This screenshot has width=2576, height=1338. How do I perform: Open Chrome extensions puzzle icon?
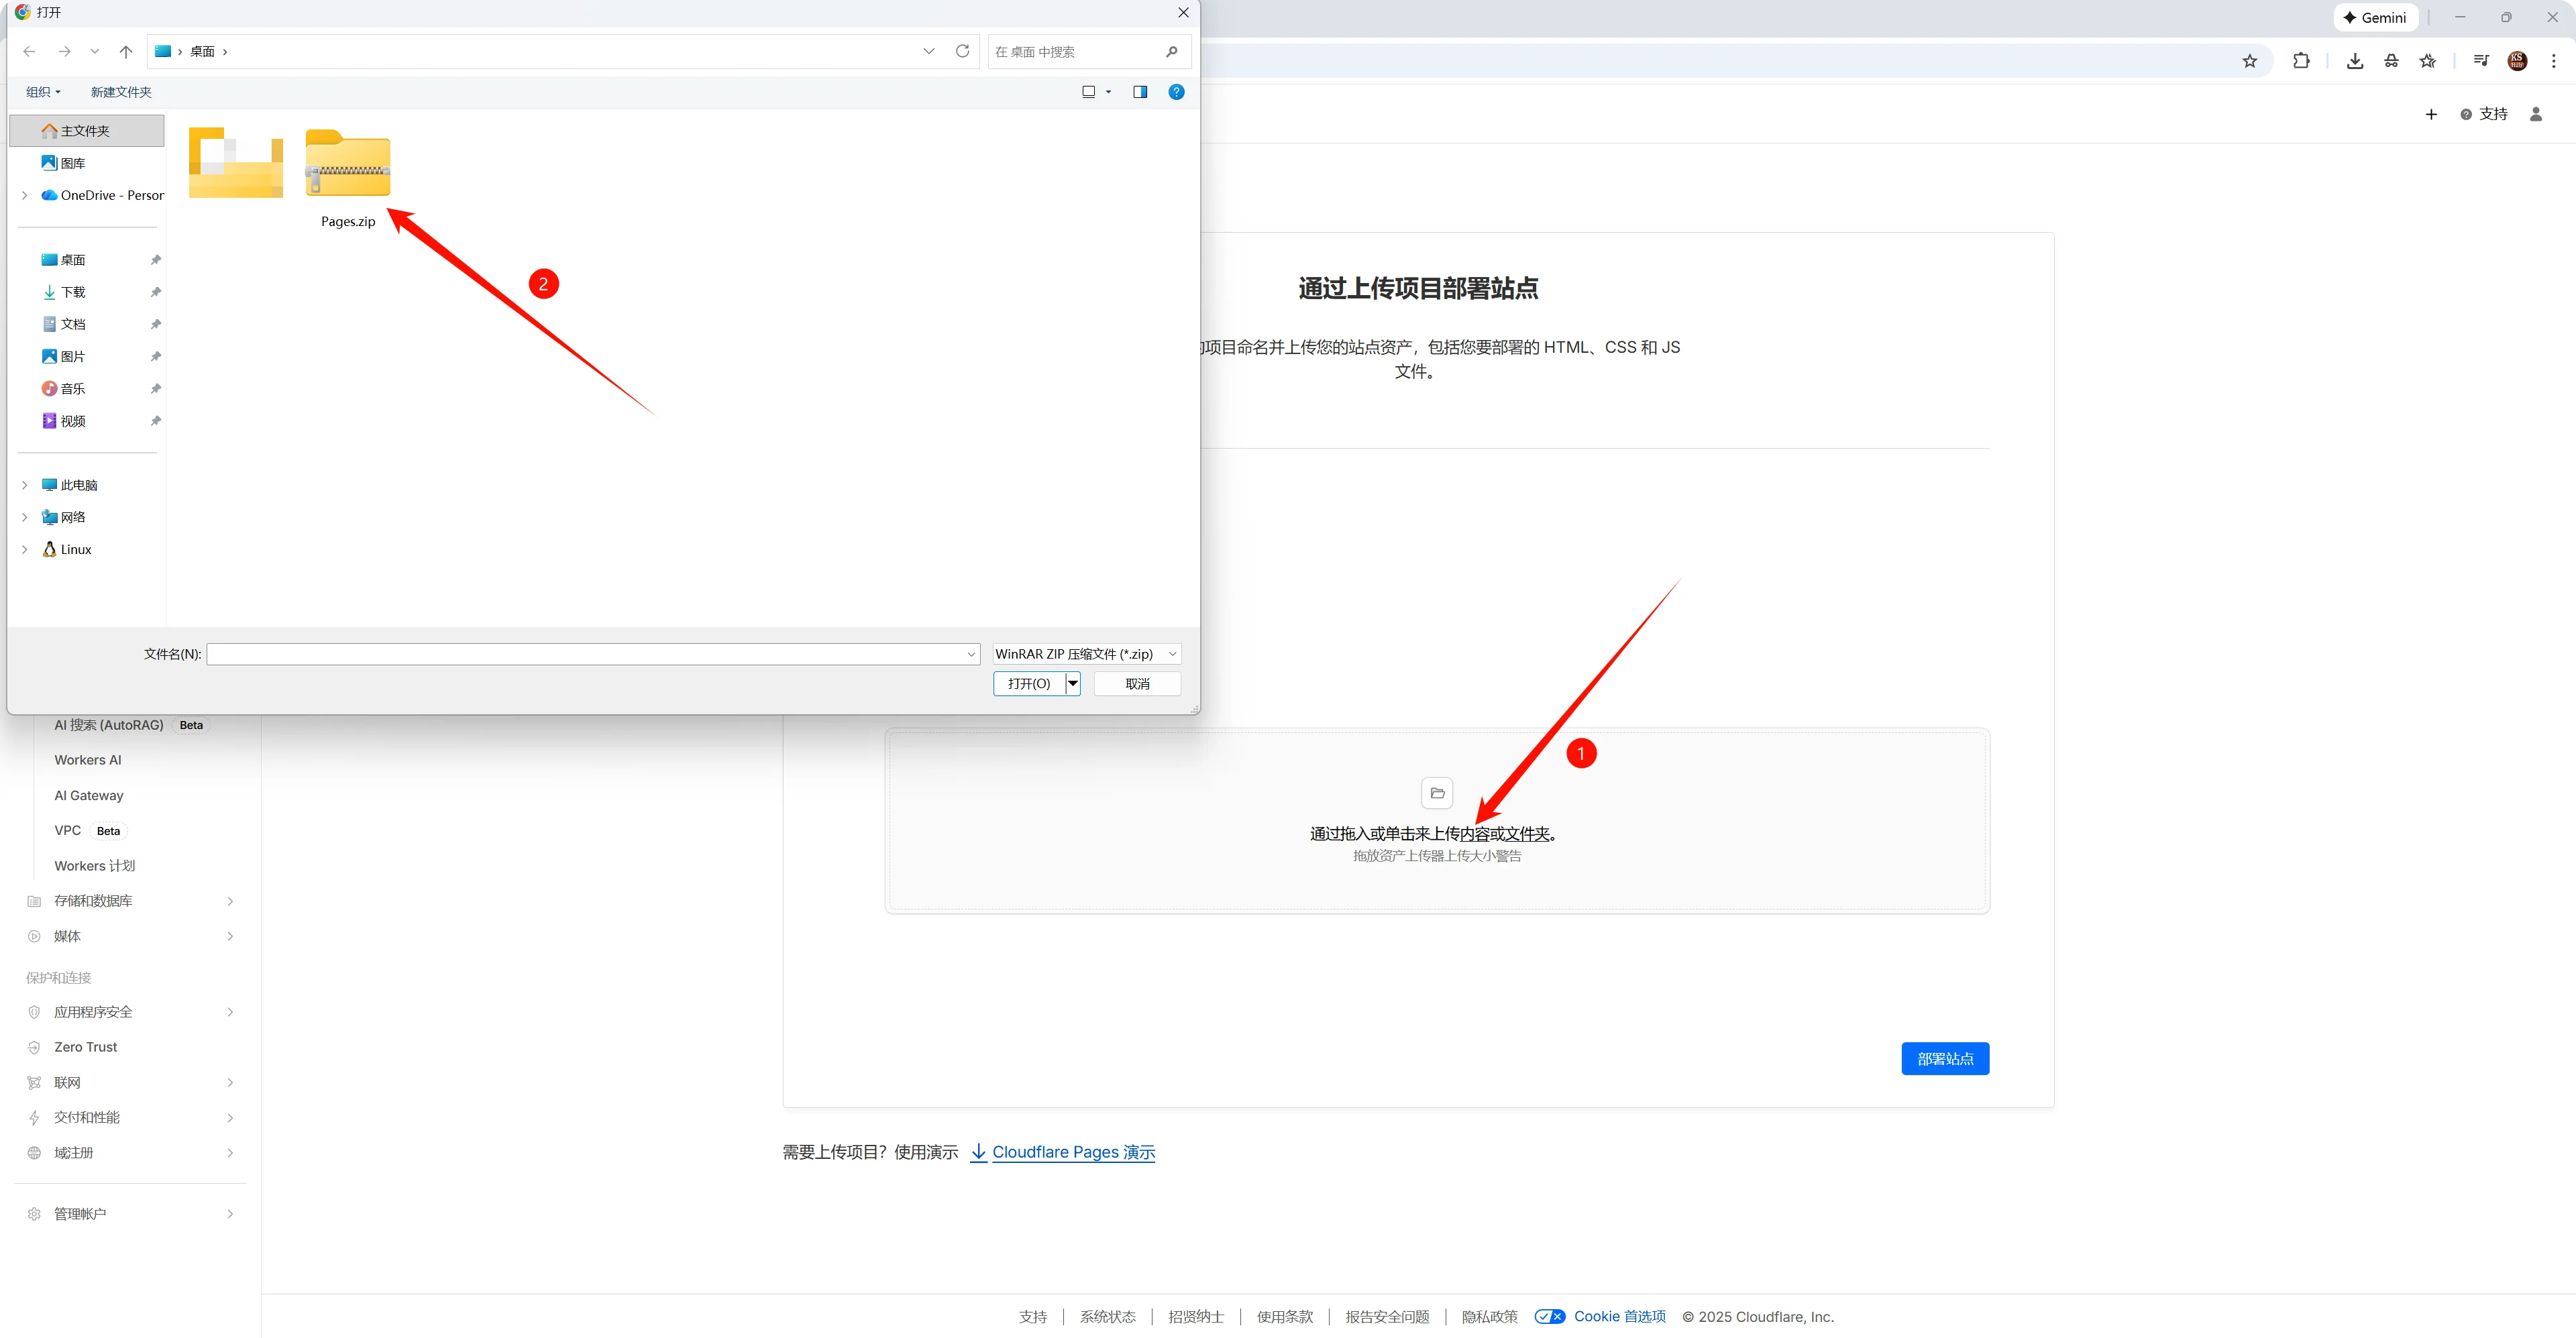pyautogui.click(x=2300, y=61)
